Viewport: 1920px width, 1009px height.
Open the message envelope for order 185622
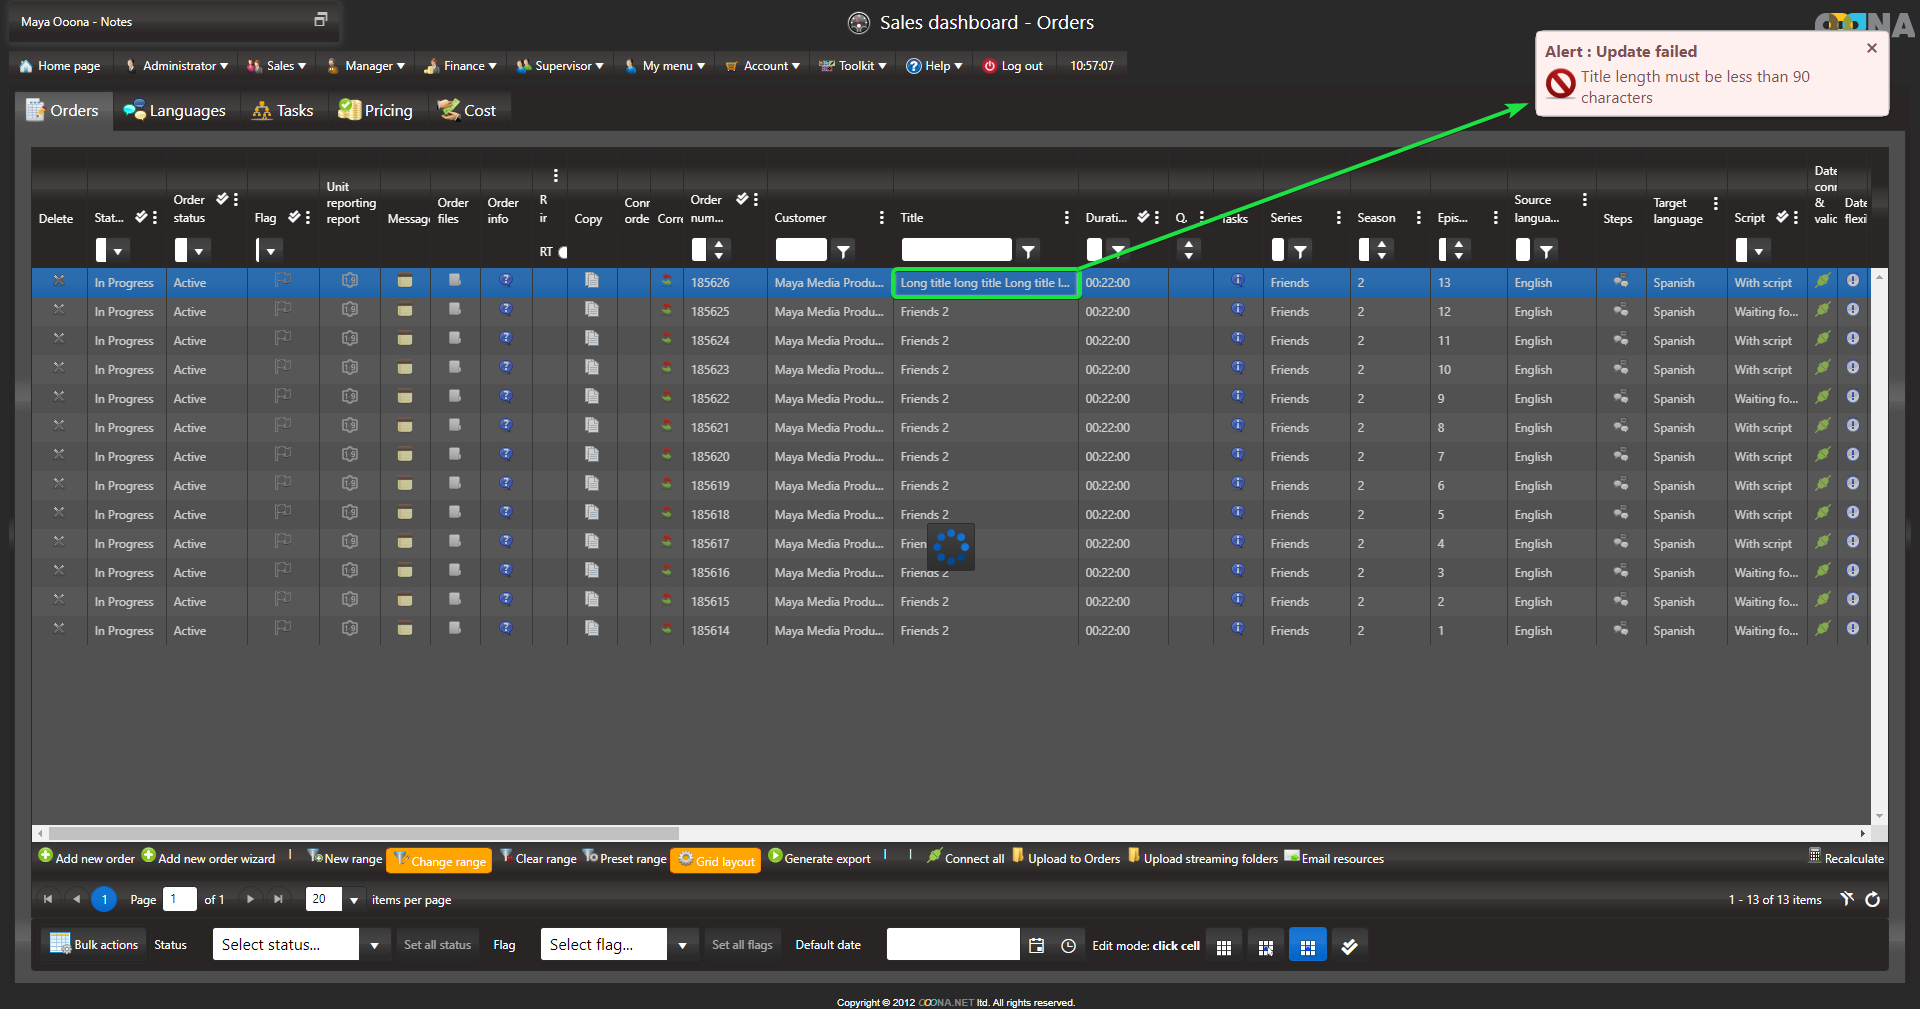[x=405, y=397]
